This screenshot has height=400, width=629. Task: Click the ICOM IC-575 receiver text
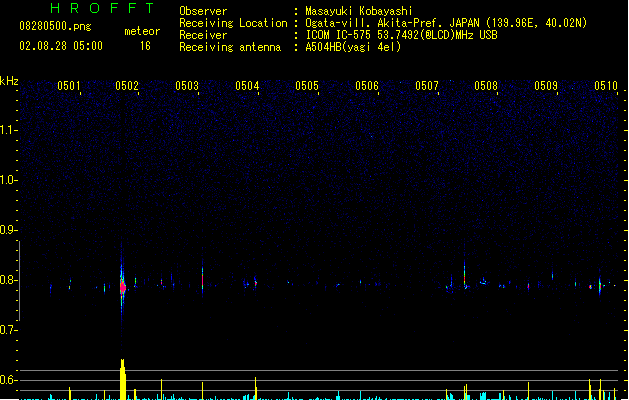[x=401, y=35]
